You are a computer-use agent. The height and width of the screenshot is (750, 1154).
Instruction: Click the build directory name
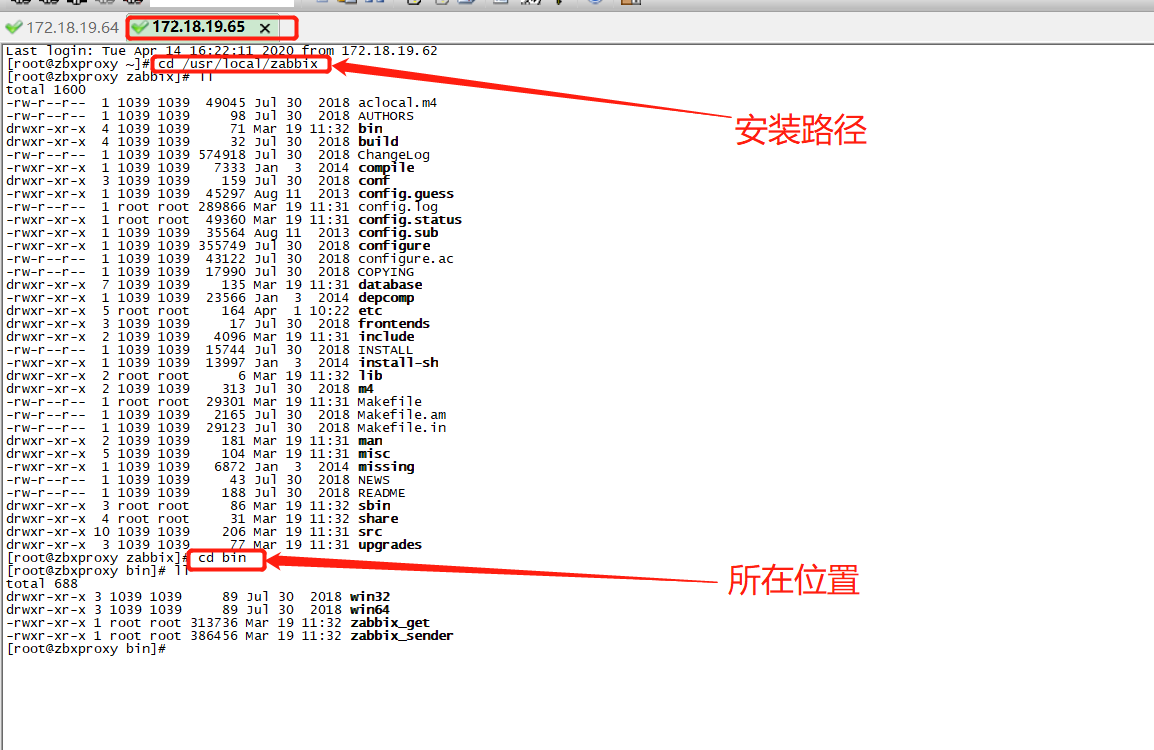(378, 142)
